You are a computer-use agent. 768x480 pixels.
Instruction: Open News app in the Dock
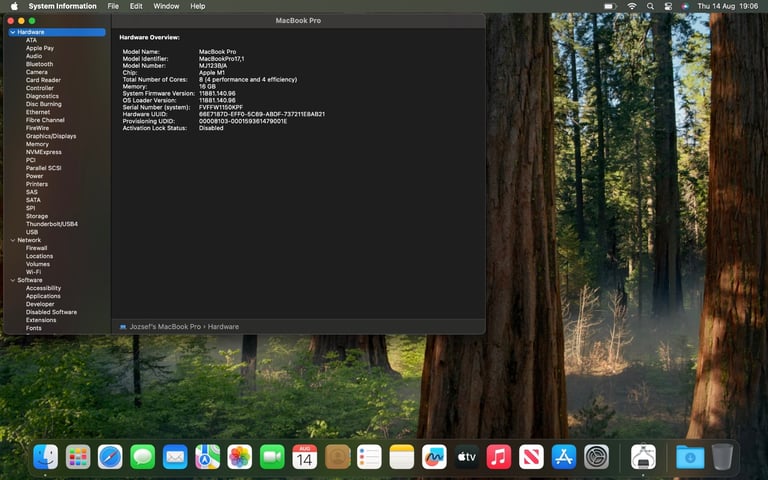[x=531, y=456]
